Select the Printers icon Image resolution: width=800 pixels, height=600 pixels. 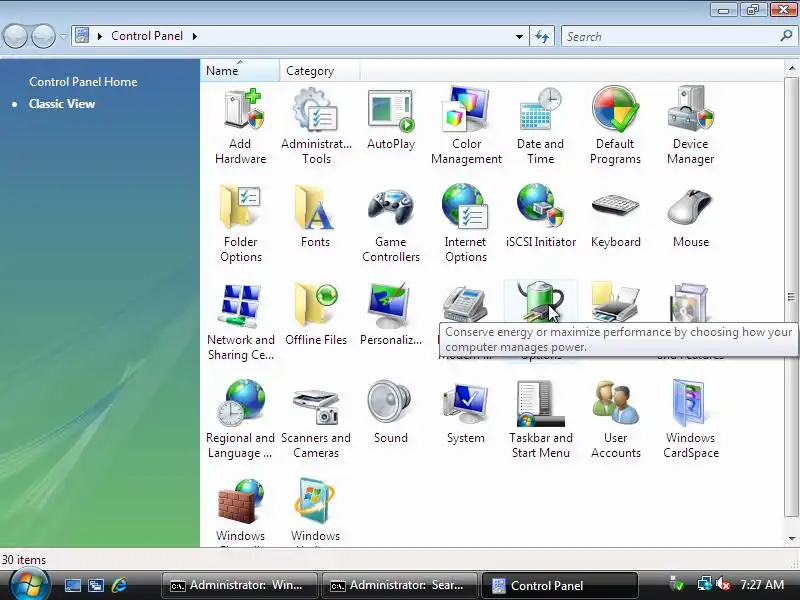(x=615, y=303)
